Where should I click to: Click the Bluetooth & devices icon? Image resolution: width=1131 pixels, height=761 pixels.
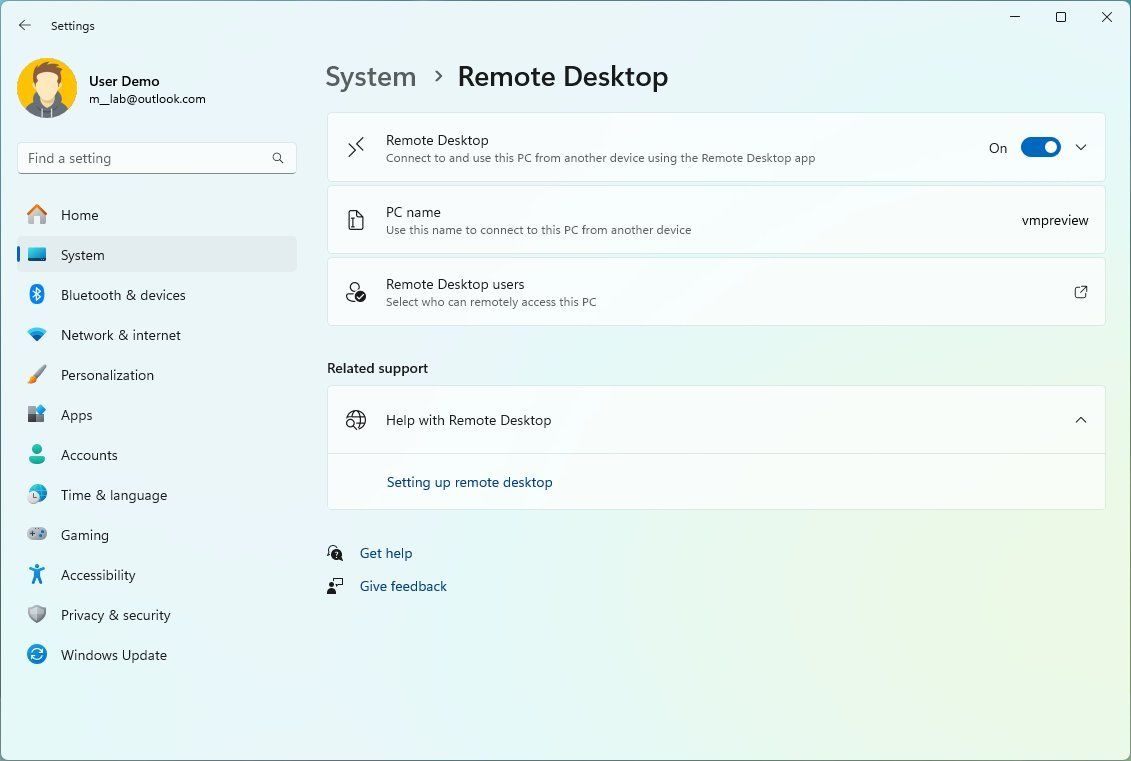pos(37,295)
